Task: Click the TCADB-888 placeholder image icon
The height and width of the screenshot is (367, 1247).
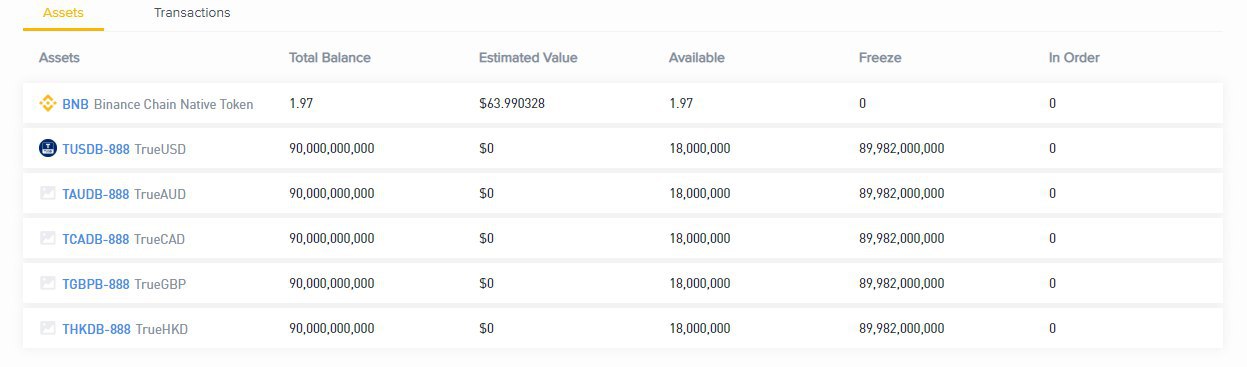Action: coord(47,238)
